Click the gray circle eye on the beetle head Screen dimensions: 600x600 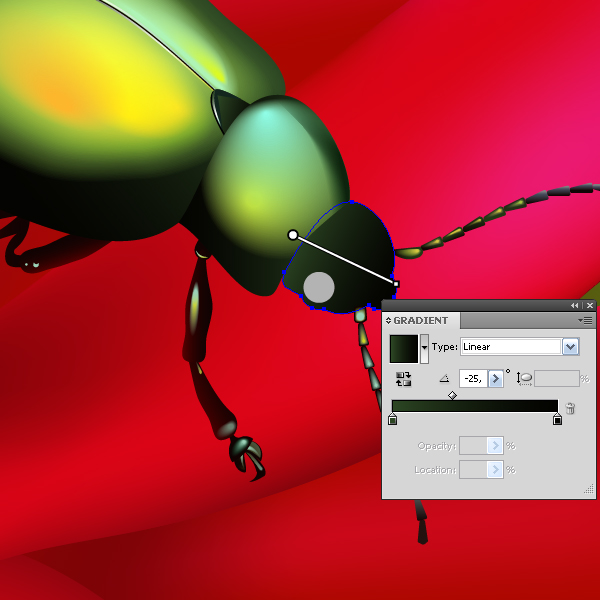tap(319, 287)
